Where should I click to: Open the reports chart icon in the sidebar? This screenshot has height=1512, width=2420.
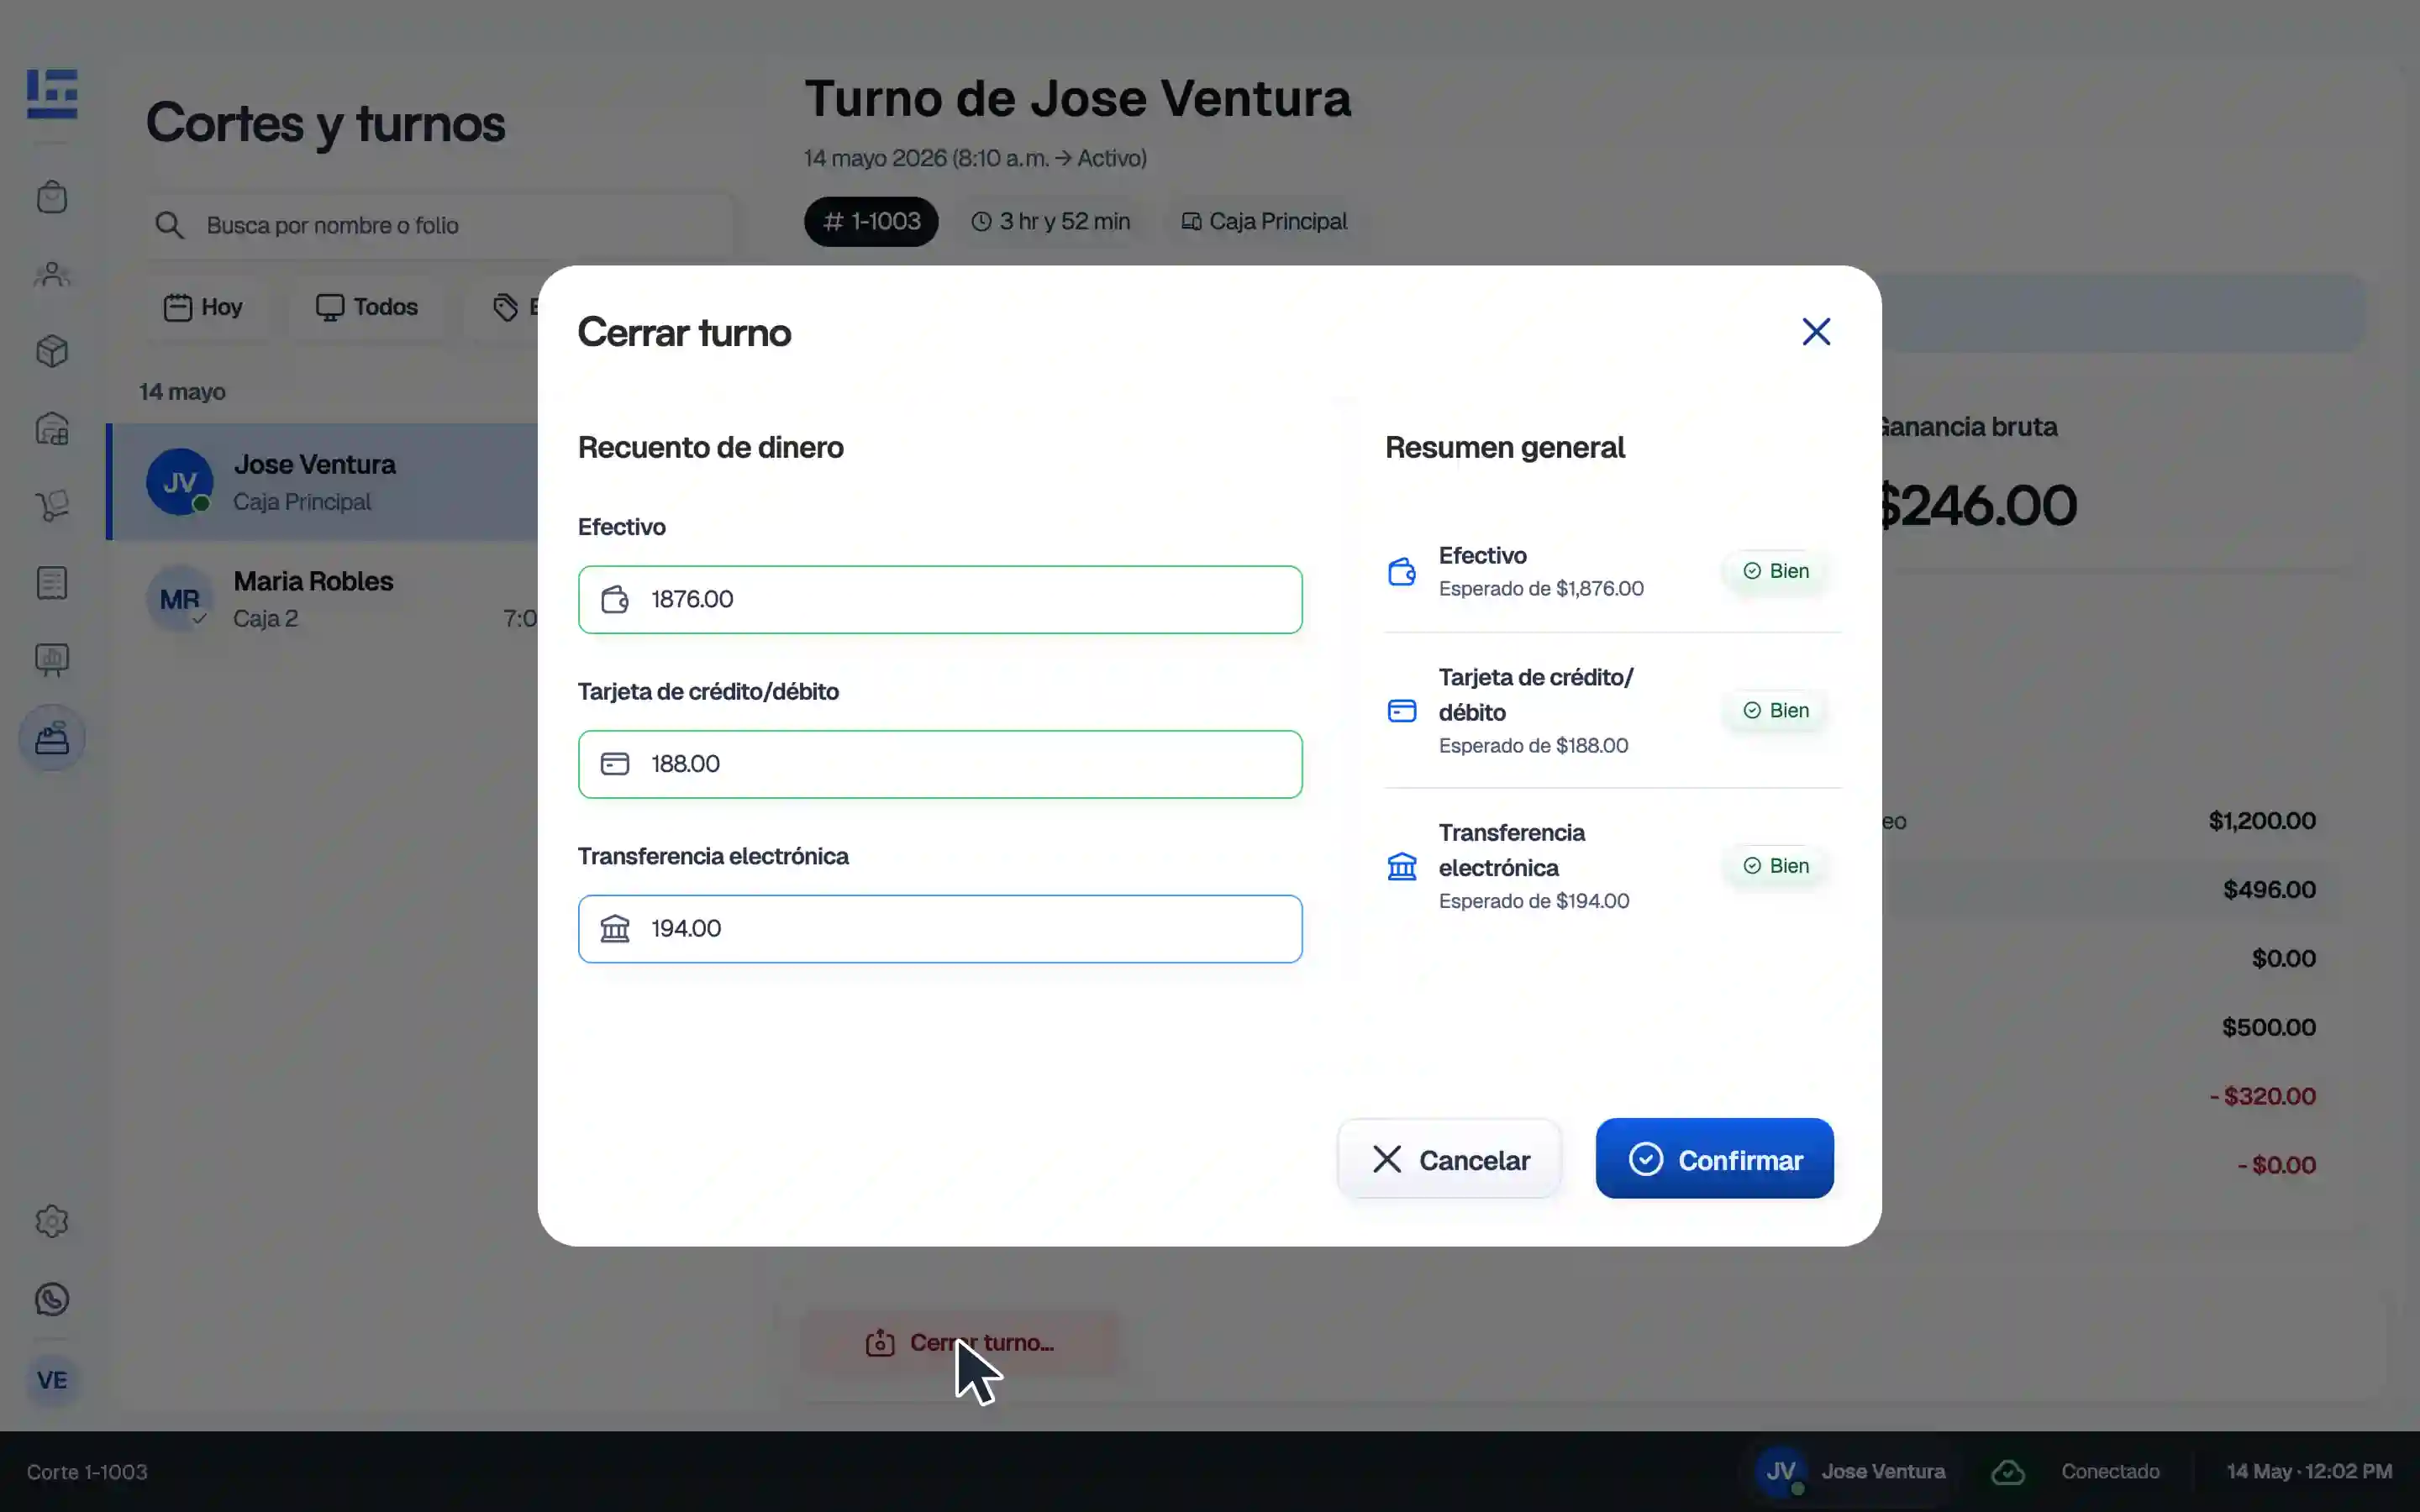52,660
